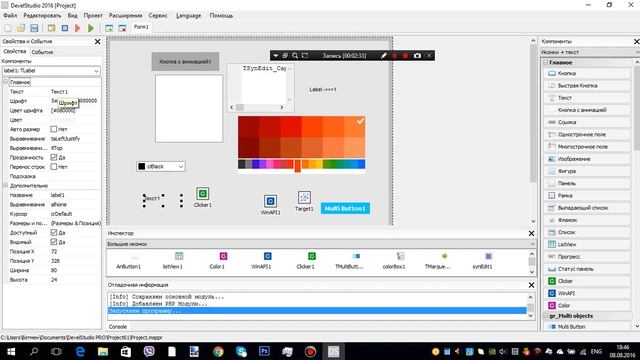Screen dimensions: 640x360
Task: Pick the top-left dark red swatch
Action: [x=249, y=127]
